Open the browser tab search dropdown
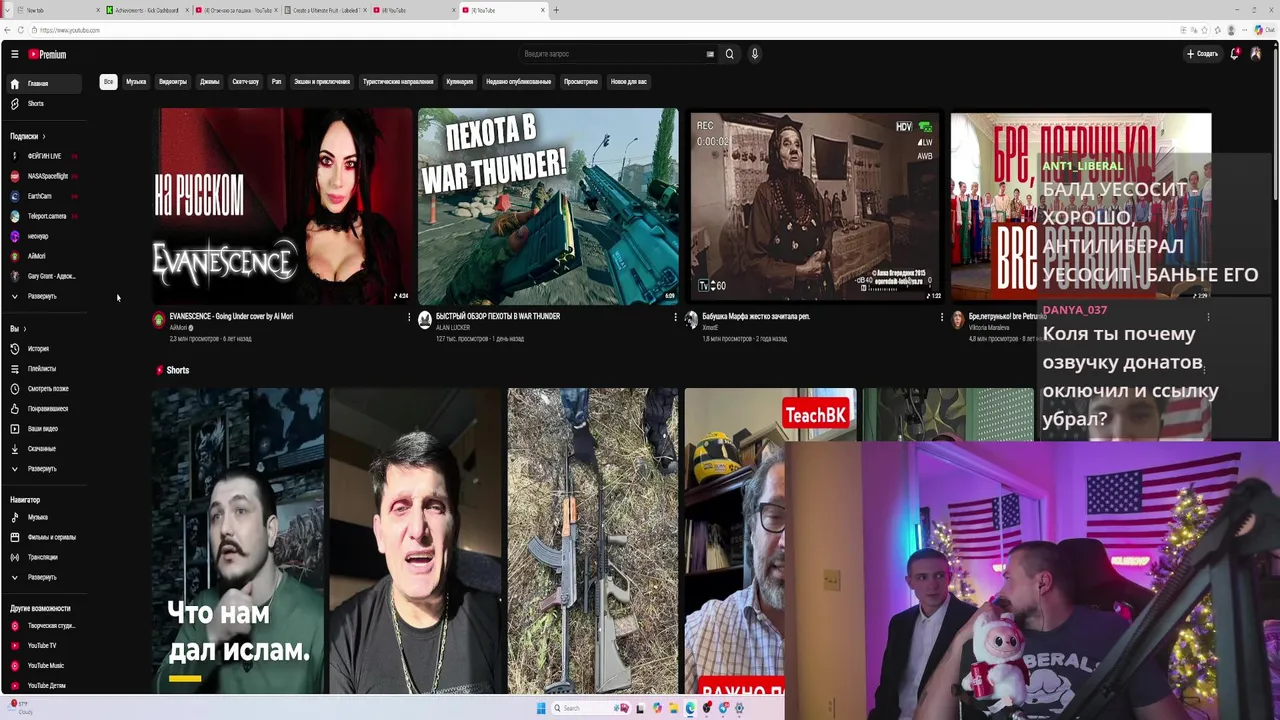The image size is (1280, 720). point(6,10)
